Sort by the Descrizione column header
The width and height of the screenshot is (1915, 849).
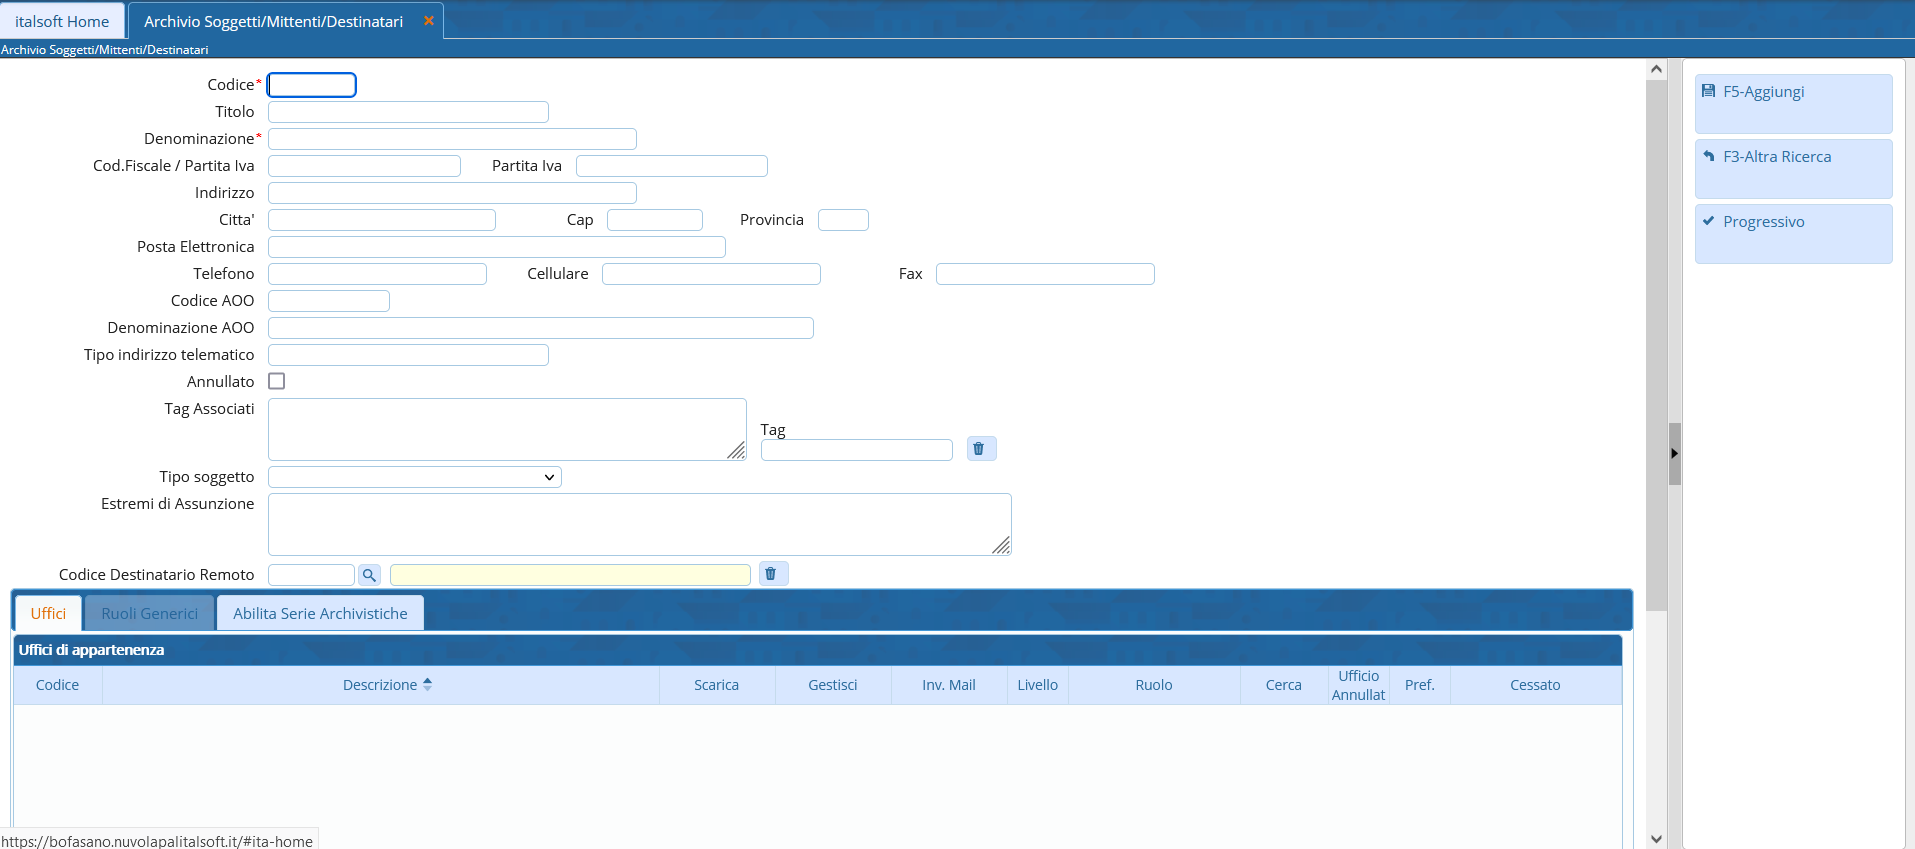pos(380,685)
